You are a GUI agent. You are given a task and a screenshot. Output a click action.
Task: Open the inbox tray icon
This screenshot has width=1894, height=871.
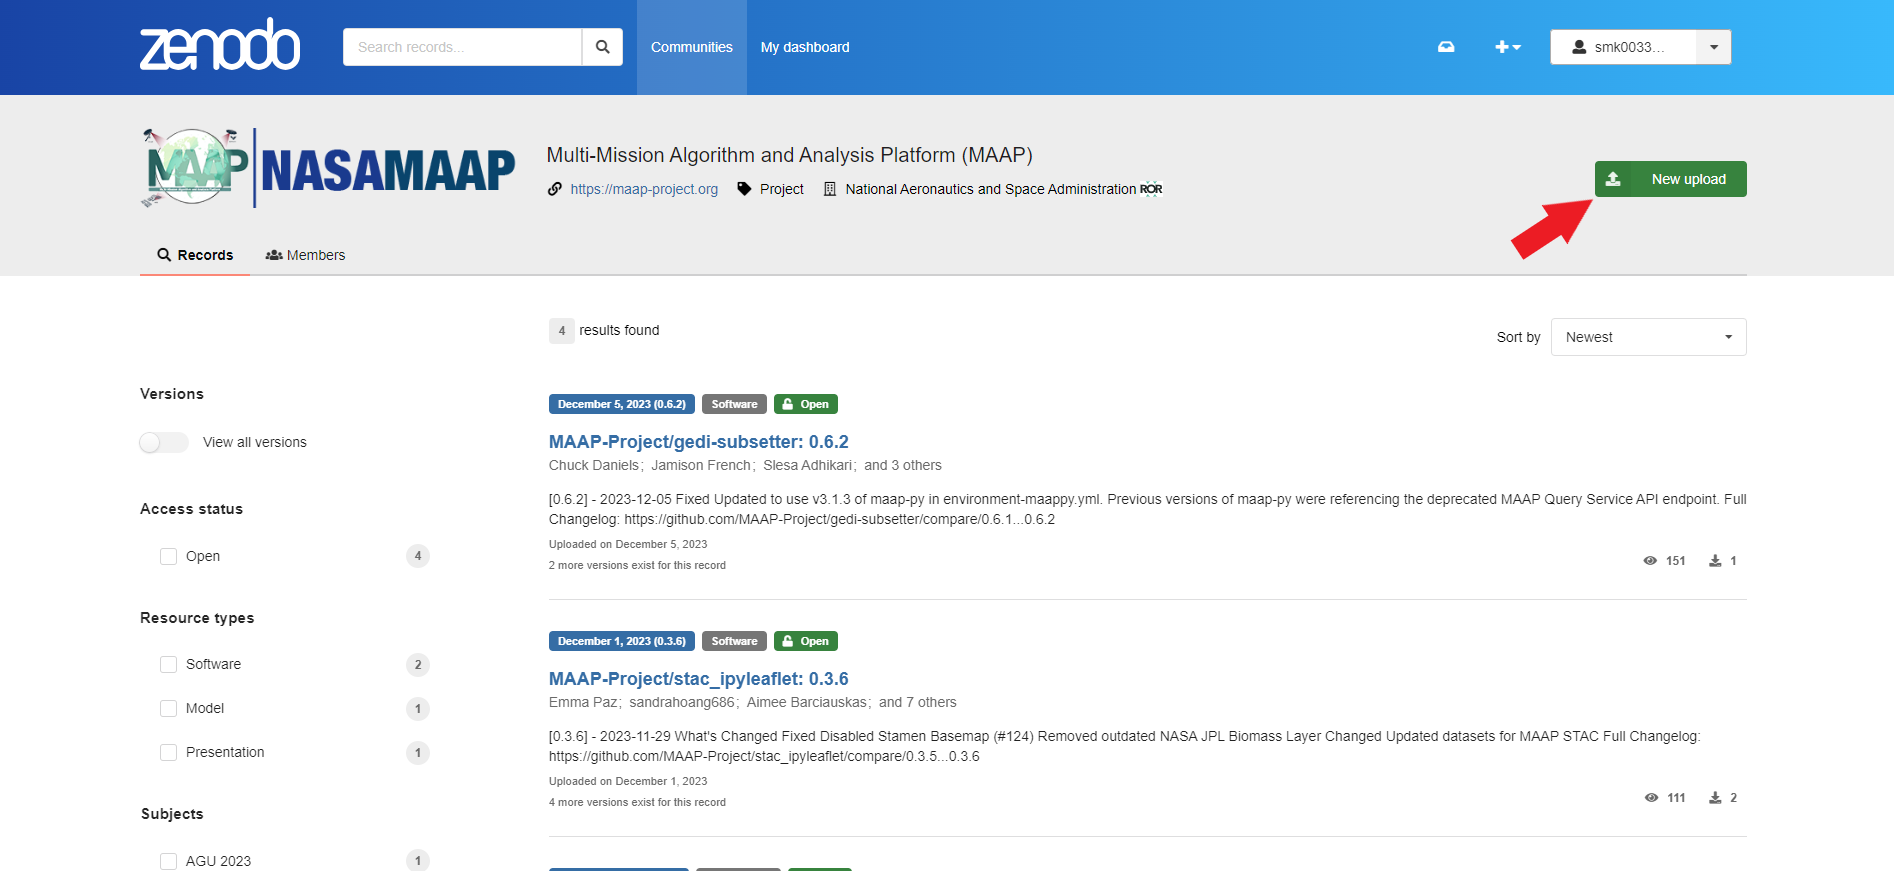pyautogui.click(x=1446, y=47)
